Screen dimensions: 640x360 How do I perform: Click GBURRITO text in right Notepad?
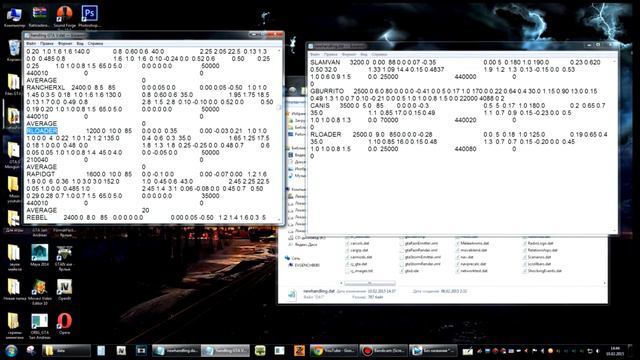pos(327,91)
